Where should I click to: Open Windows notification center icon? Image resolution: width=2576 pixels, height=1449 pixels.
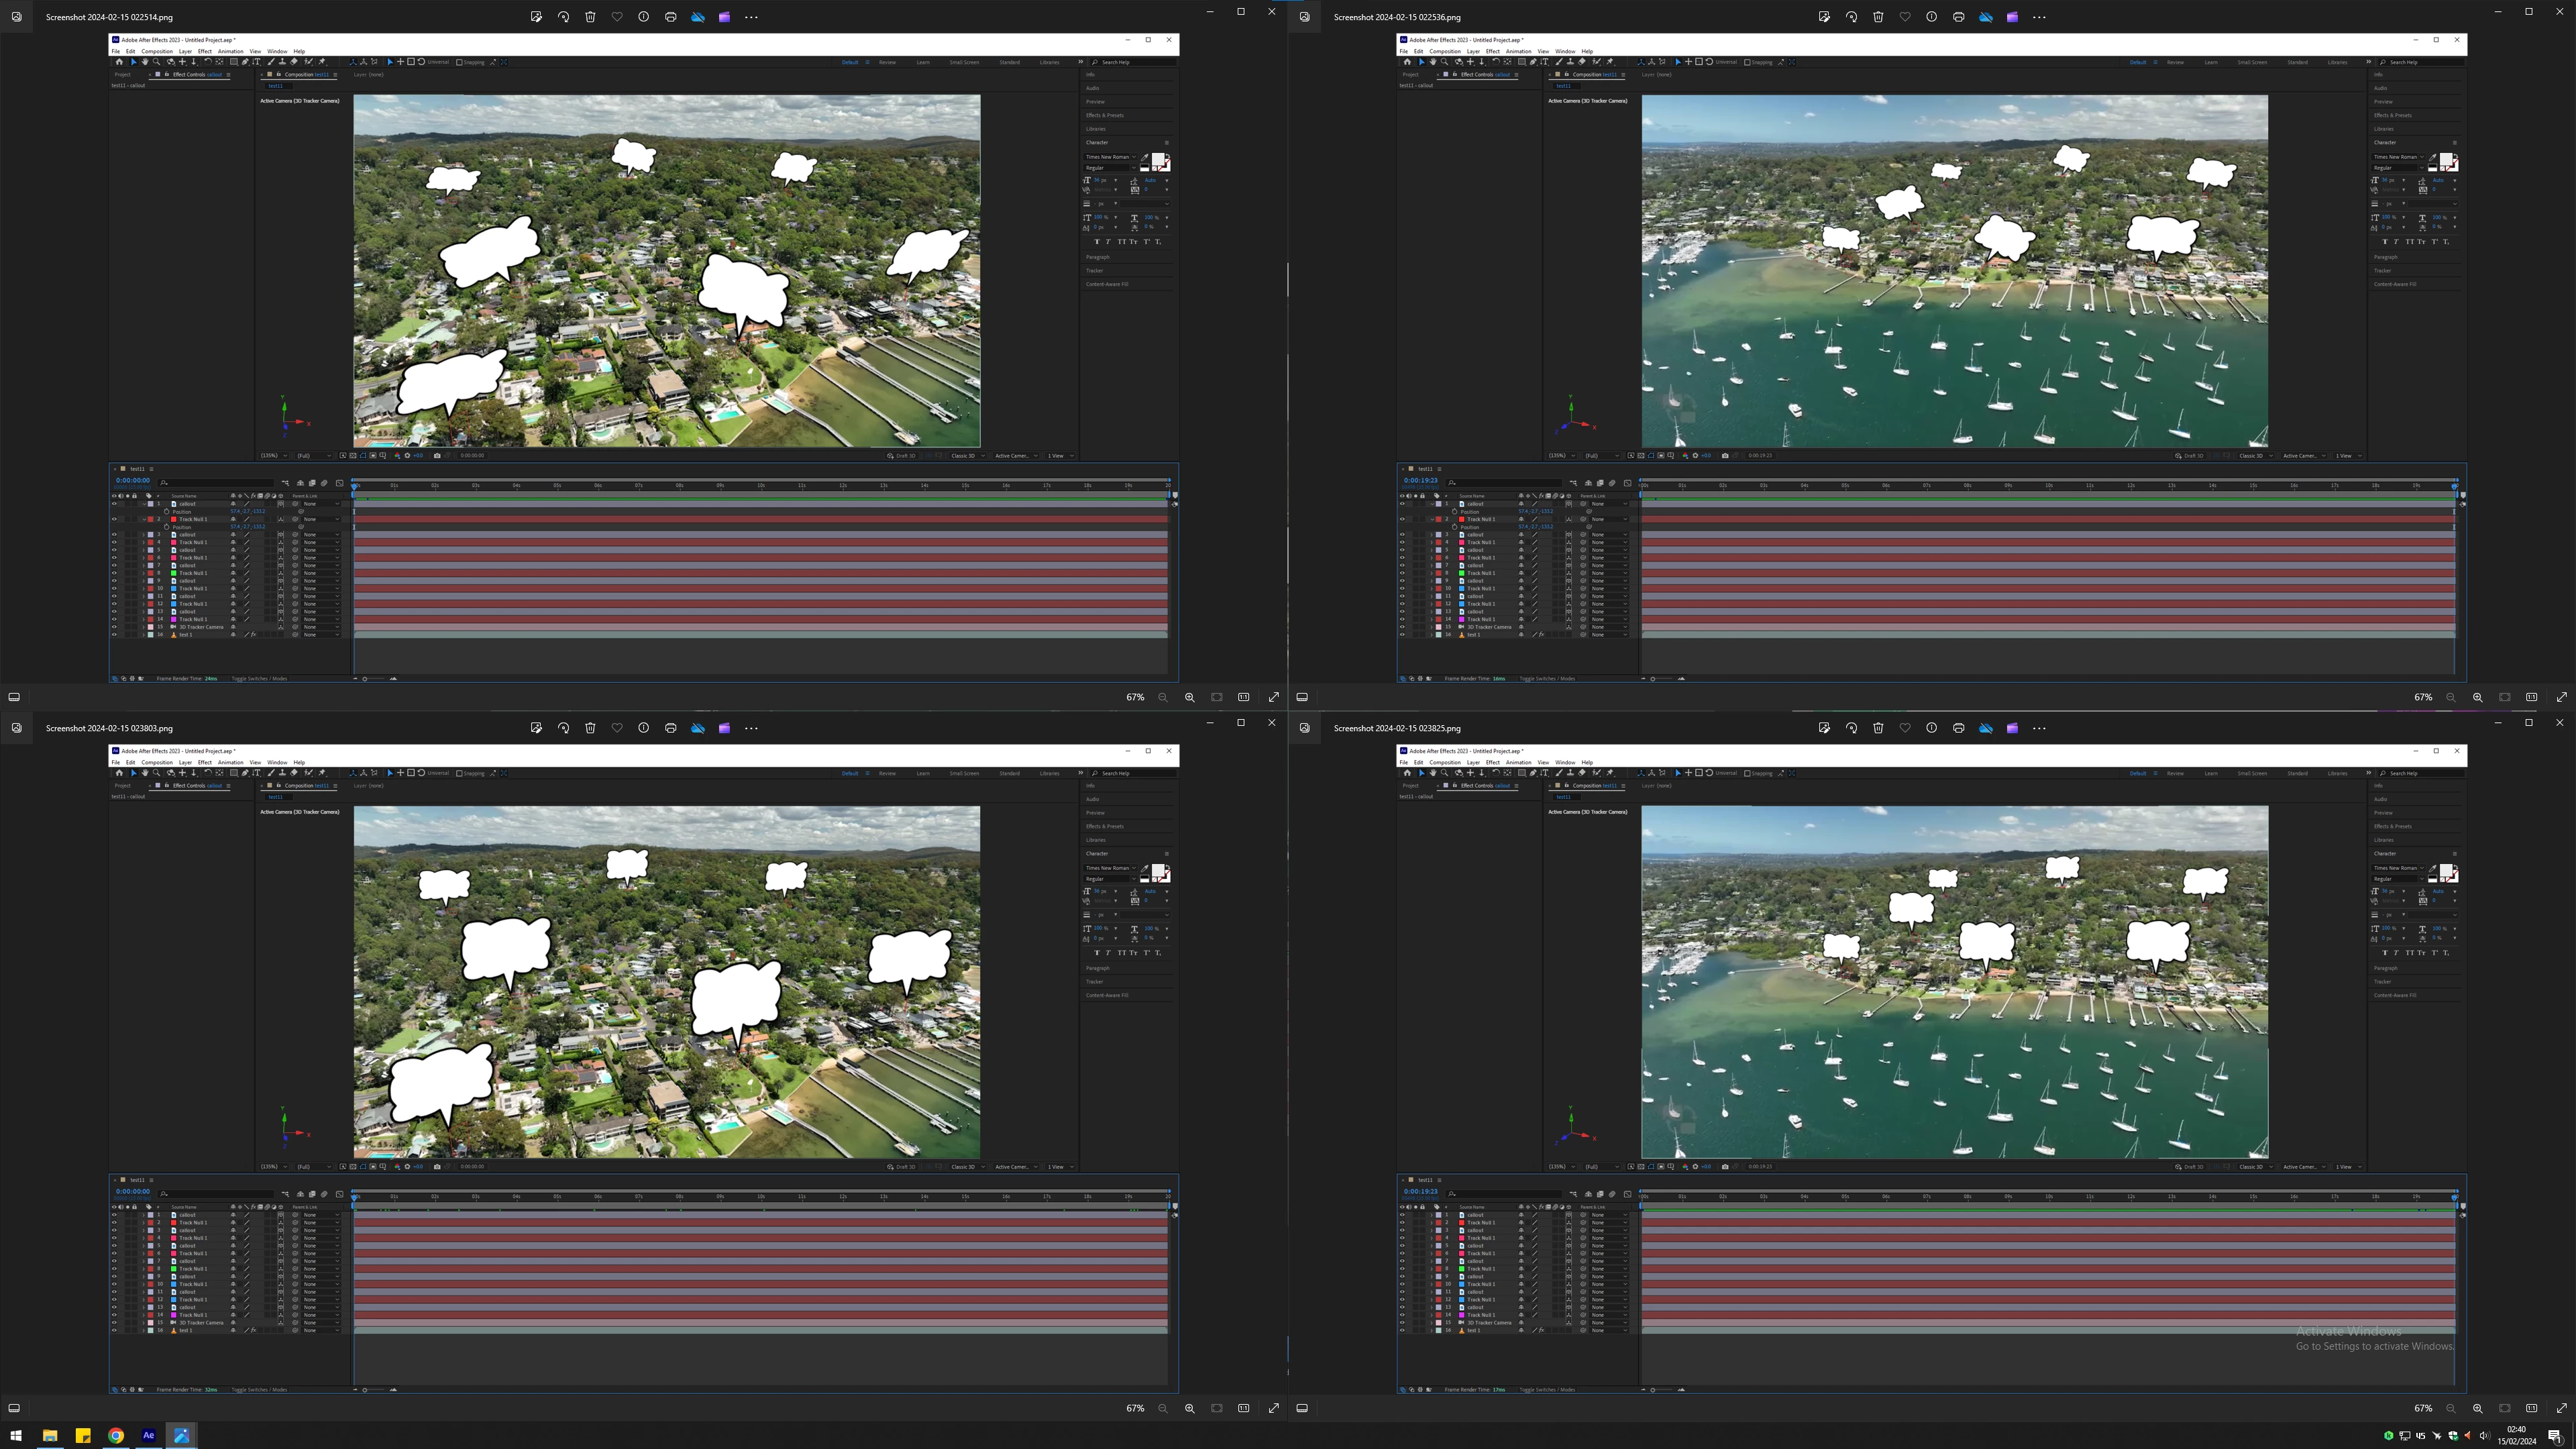point(2555,1436)
